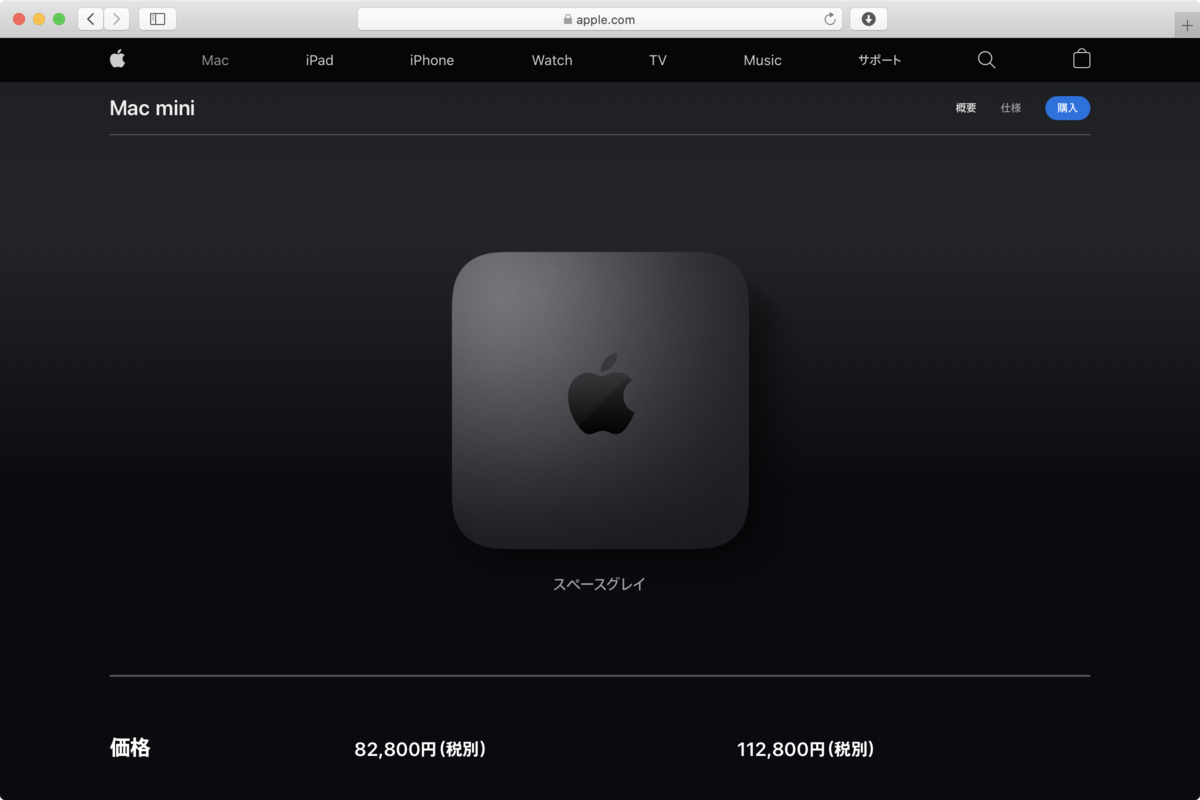Toggle the Safari sidebar button
1200x800 pixels.
coord(158,19)
